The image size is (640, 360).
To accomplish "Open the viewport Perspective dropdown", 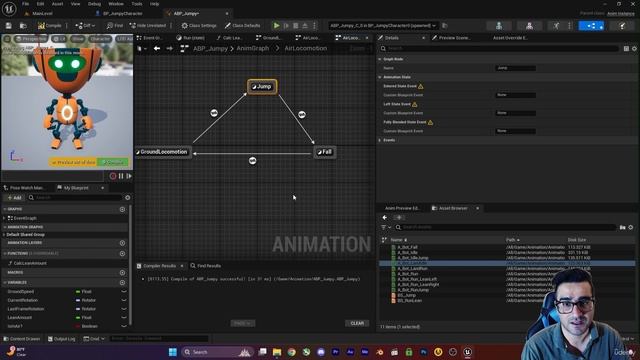I will click(x=31, y=39).
